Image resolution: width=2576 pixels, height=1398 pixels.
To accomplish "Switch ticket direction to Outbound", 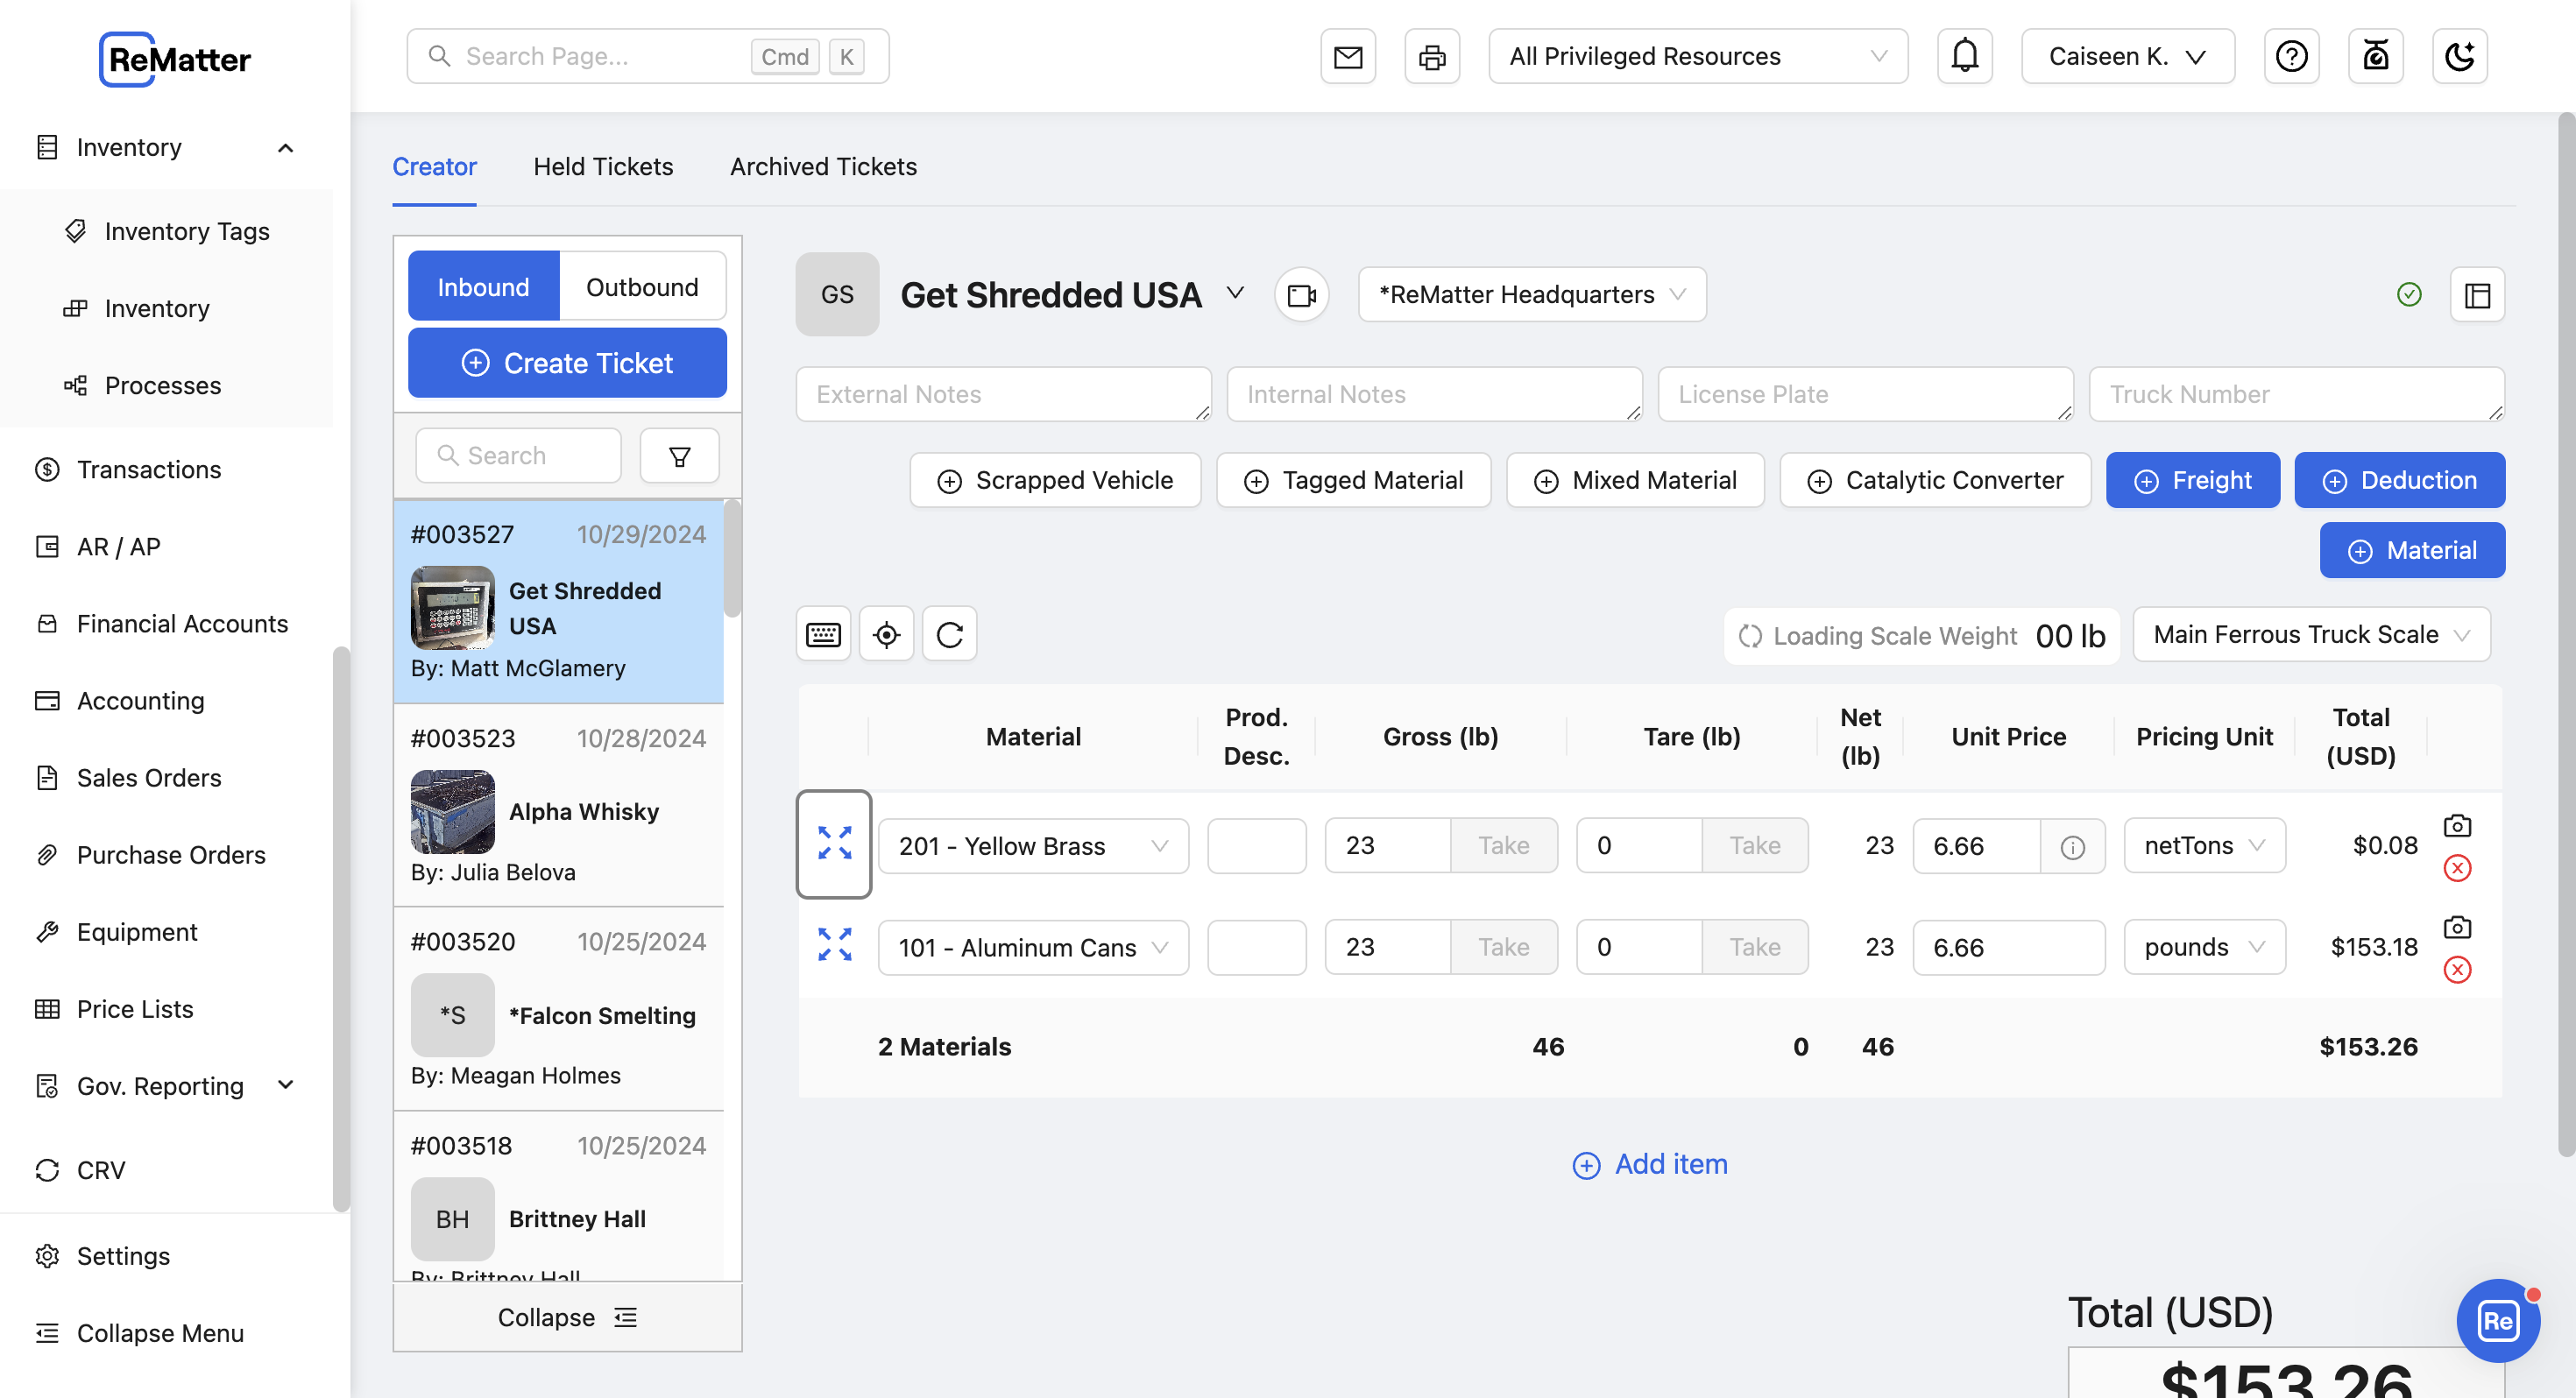I will click(x=641, y=287).
